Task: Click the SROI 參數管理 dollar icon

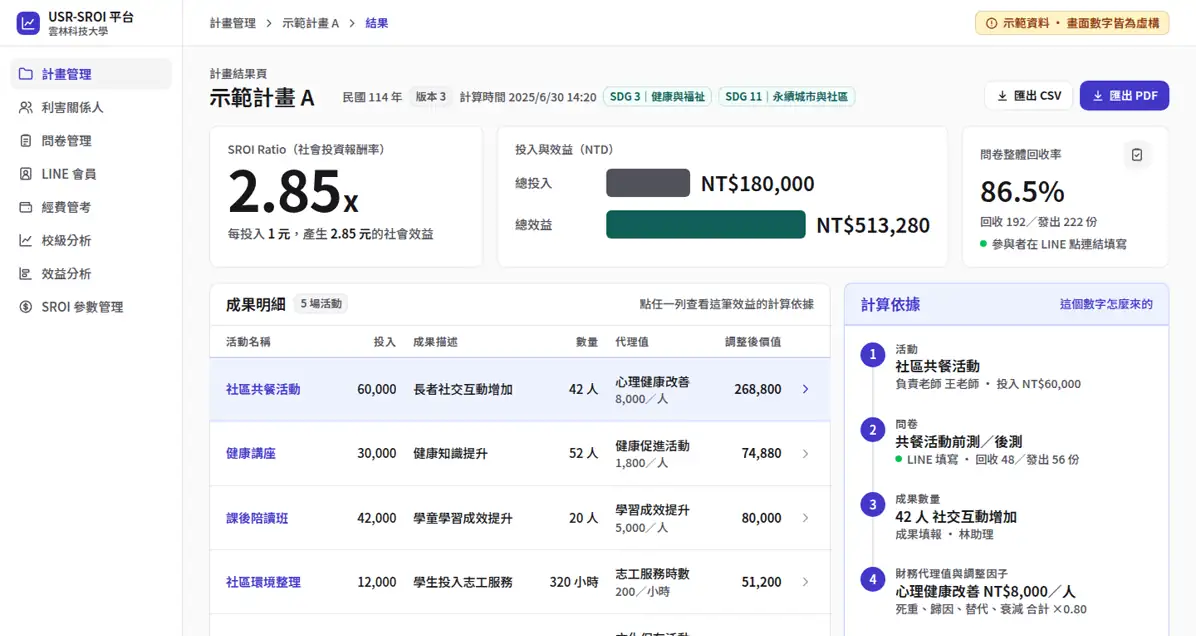Action: [25, 307]
